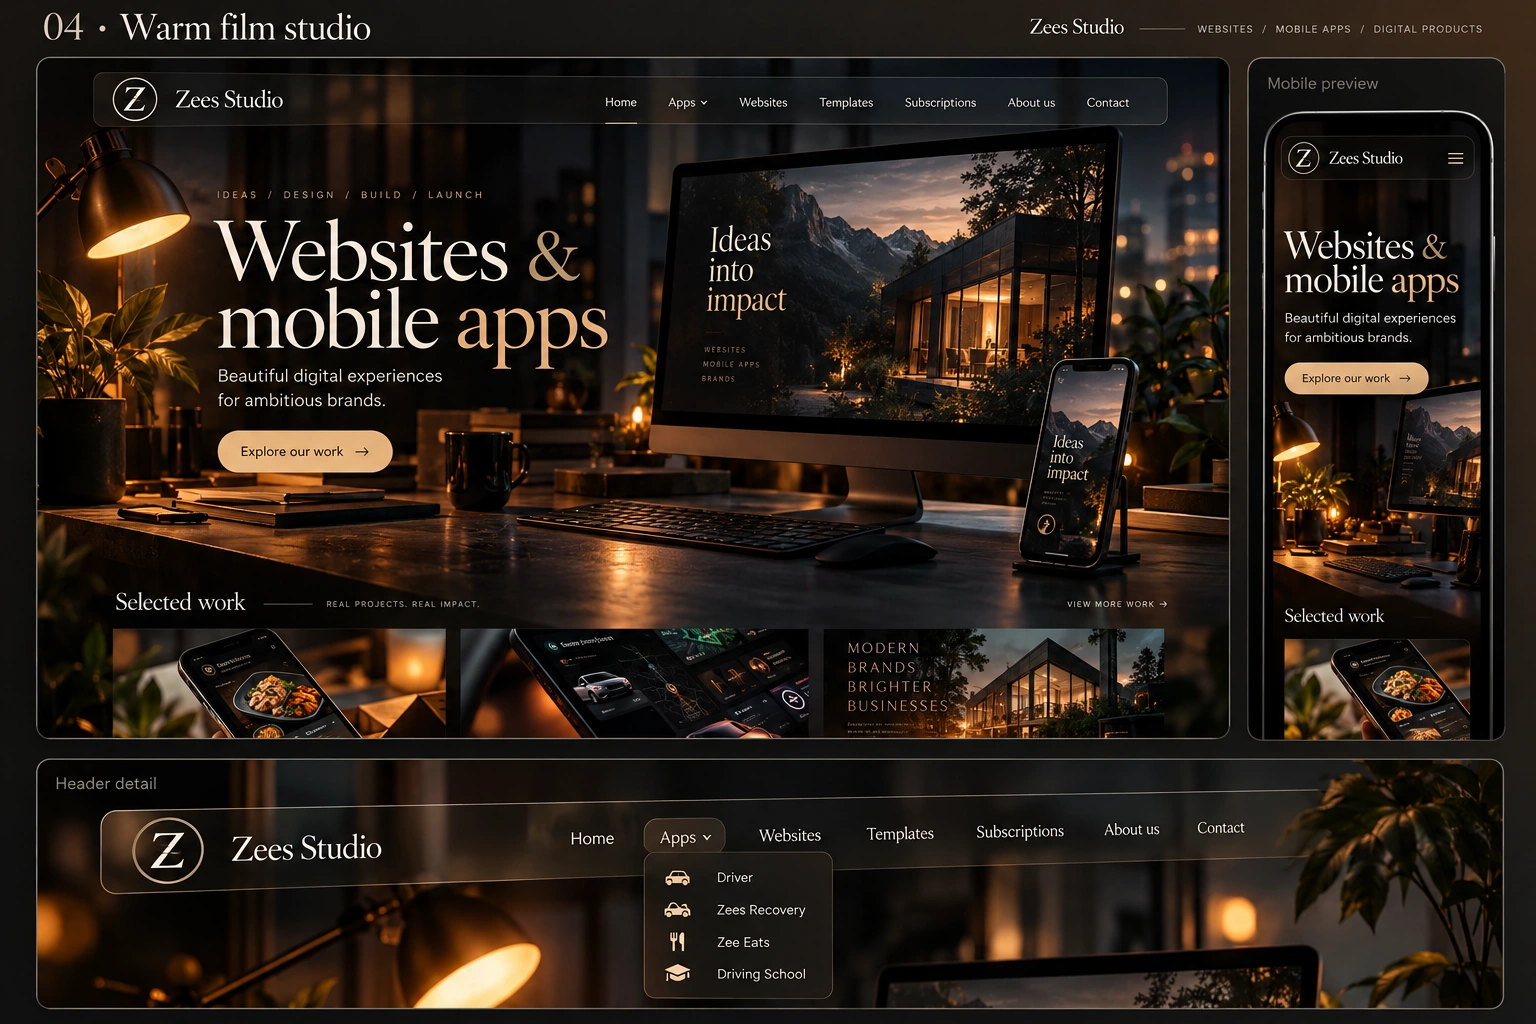Click the large Z logo in header detail
Image resolution: width=1536 pixels, height=1024 pixels.
pos(168,851)
